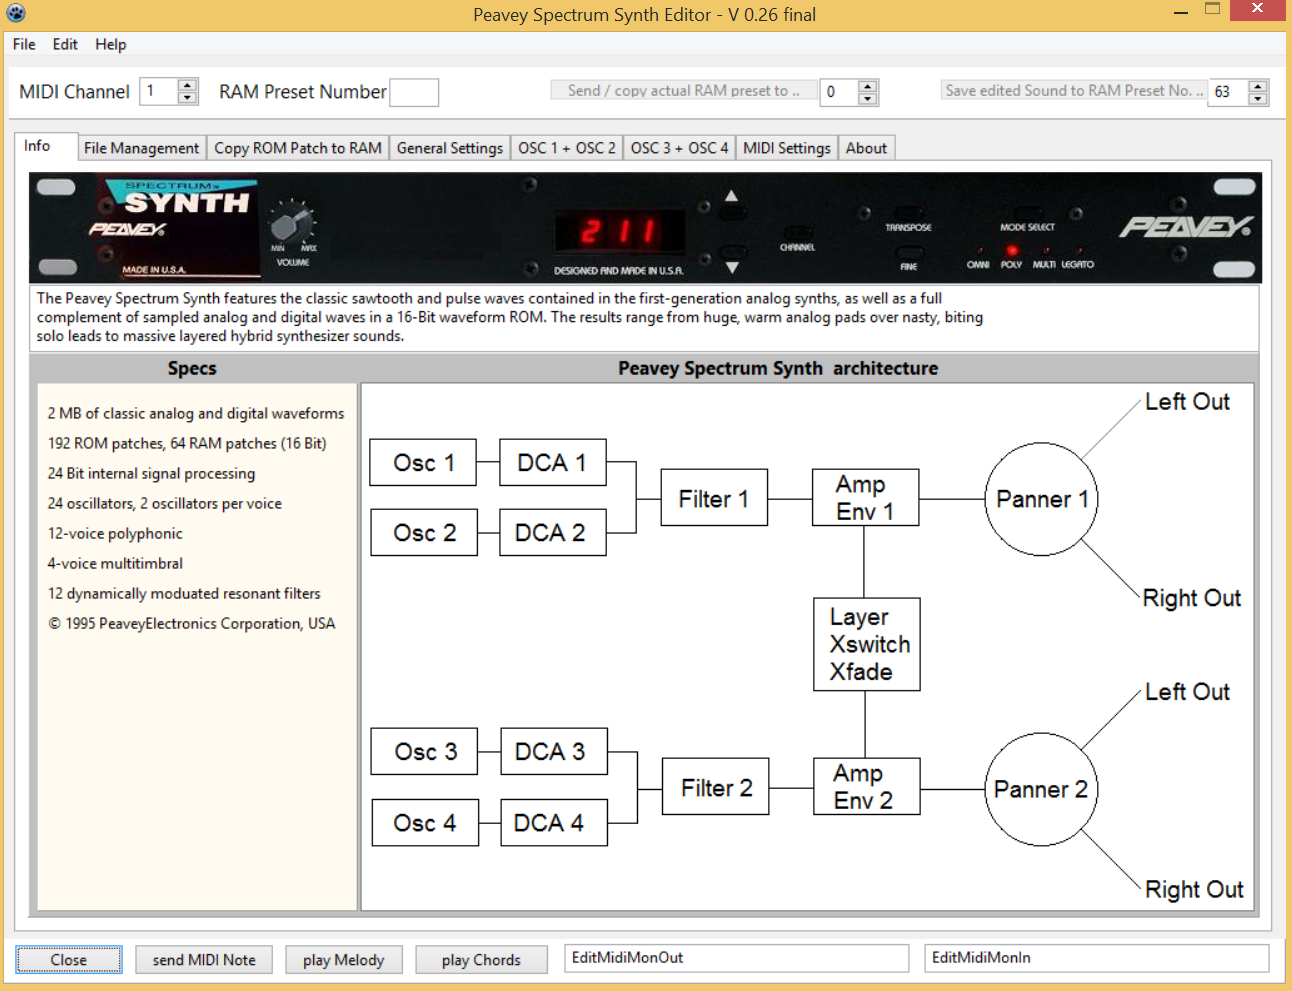Click the play Melody button
Viewport: 1292px width, 991px height.
coord(343,960)
